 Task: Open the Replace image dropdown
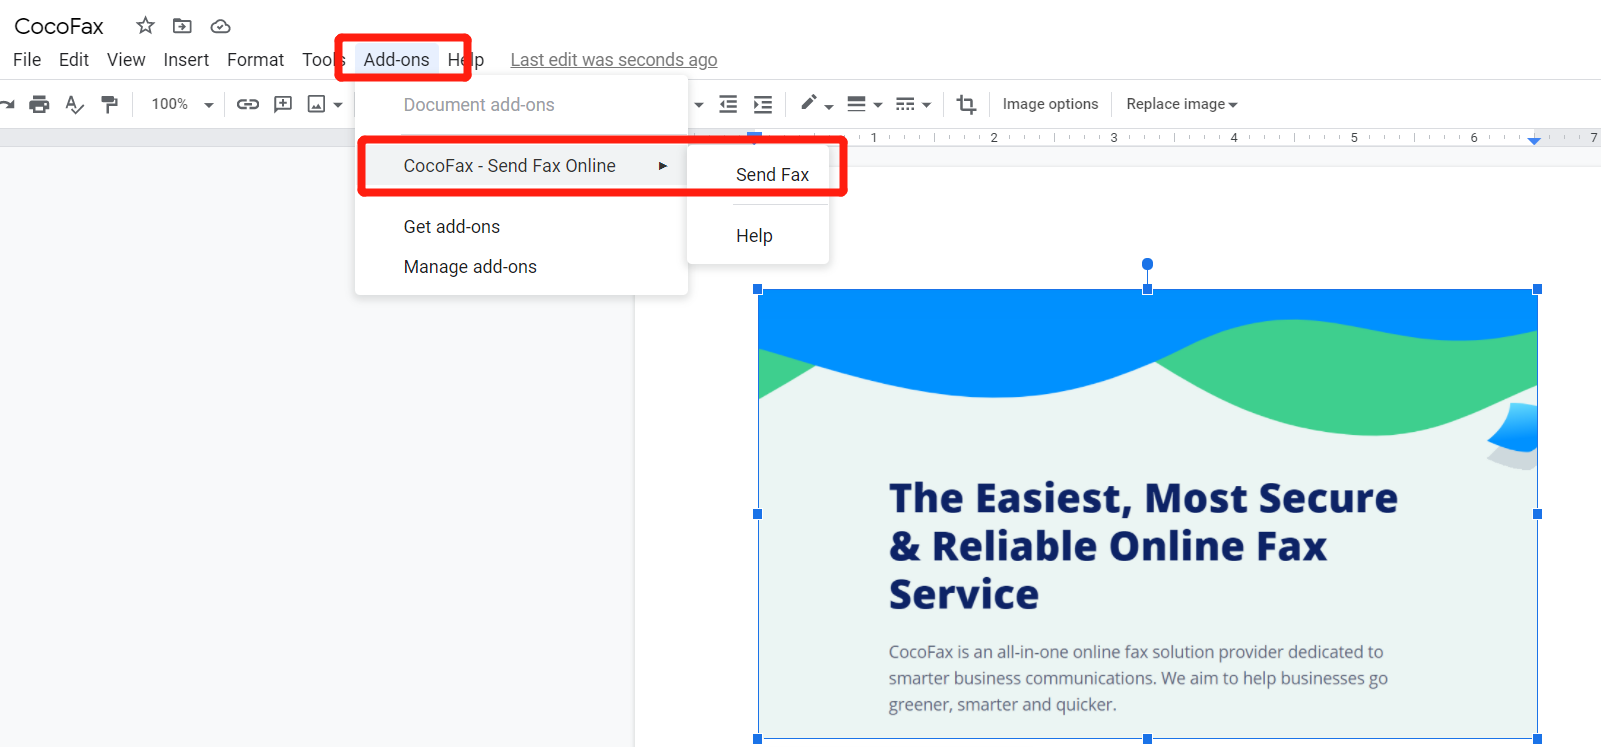tap(1182, 104)
